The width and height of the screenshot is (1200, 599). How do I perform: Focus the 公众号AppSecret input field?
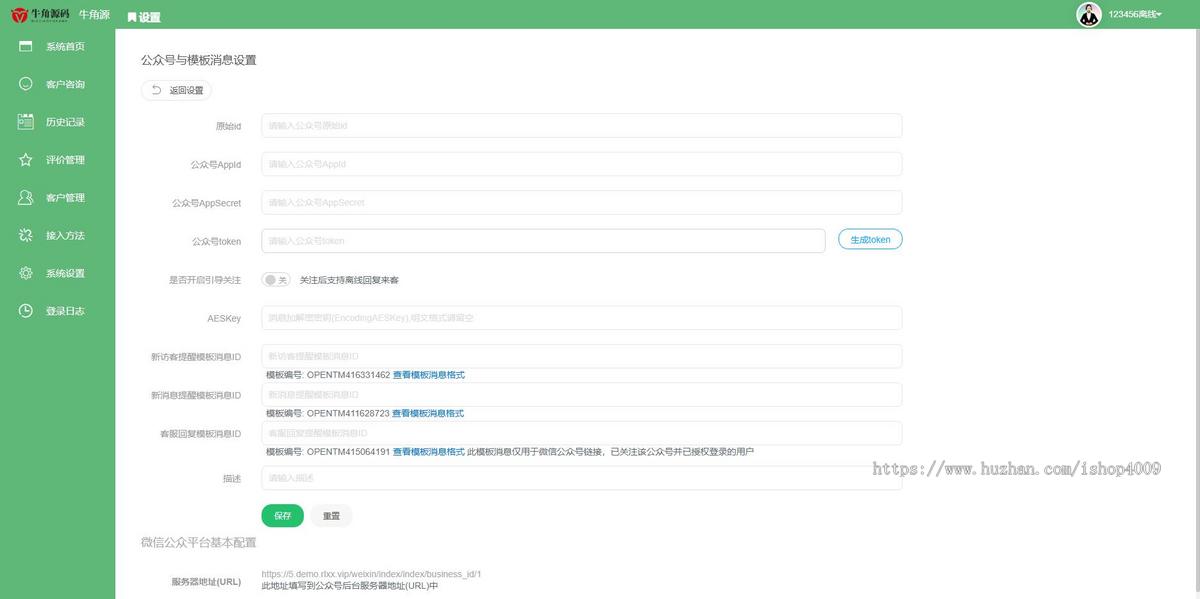click(582, 202)
